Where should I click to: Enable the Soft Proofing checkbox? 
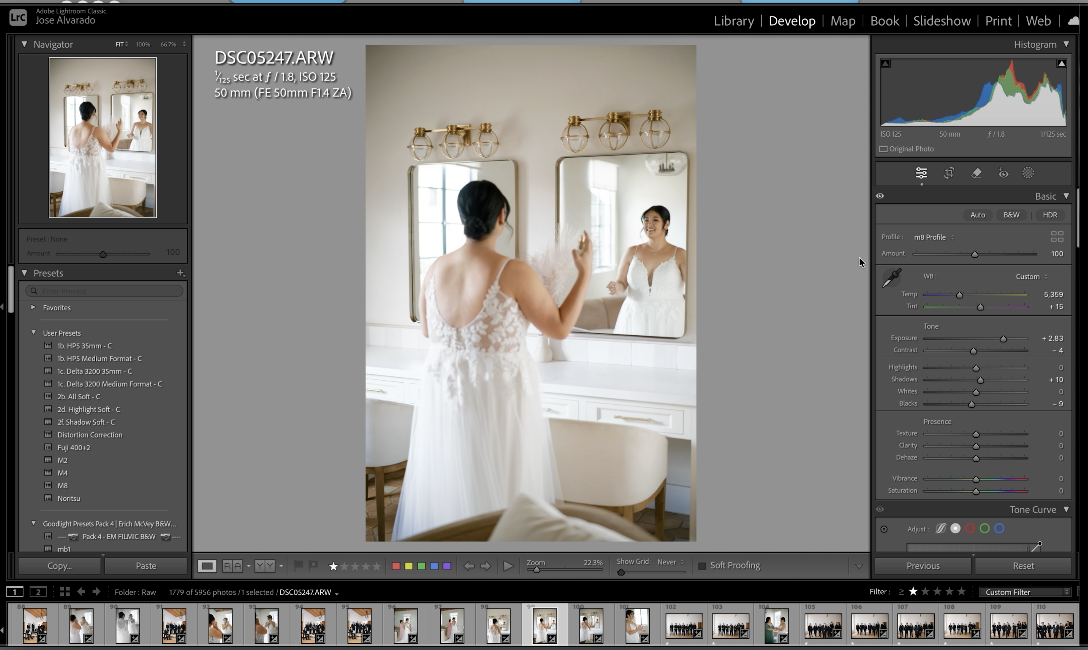(702, 566)
